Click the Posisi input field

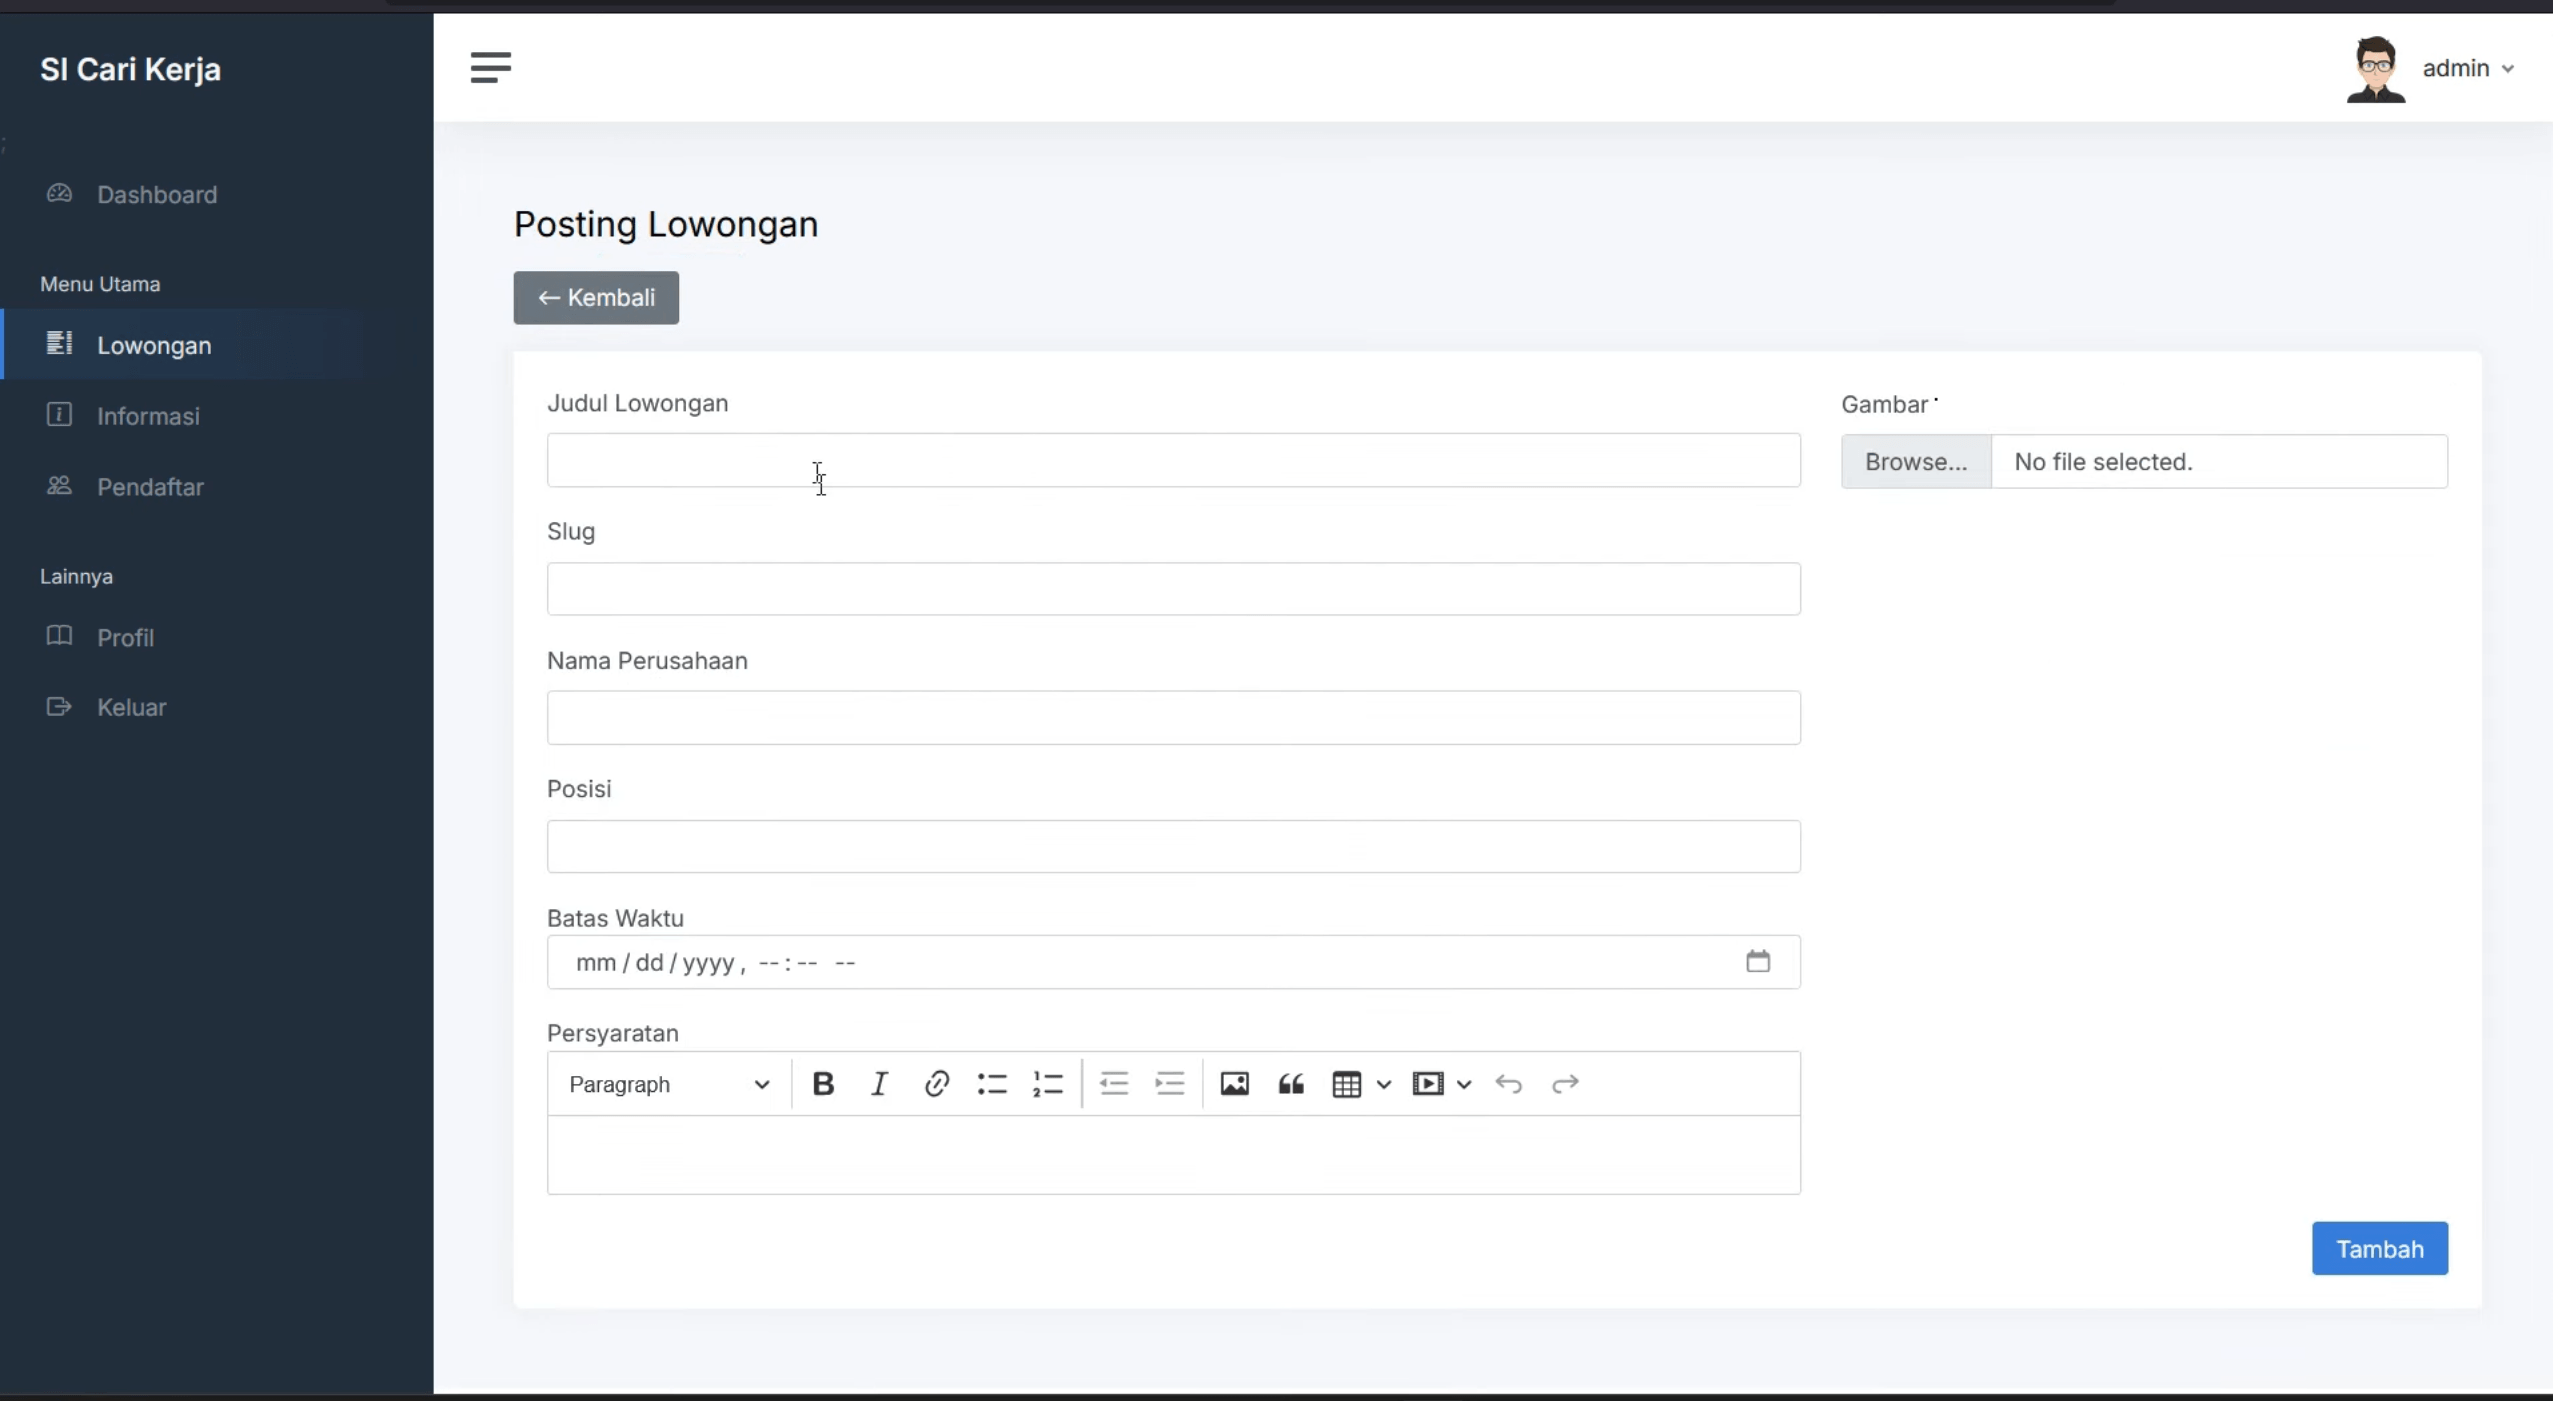tap(1173, 847)
